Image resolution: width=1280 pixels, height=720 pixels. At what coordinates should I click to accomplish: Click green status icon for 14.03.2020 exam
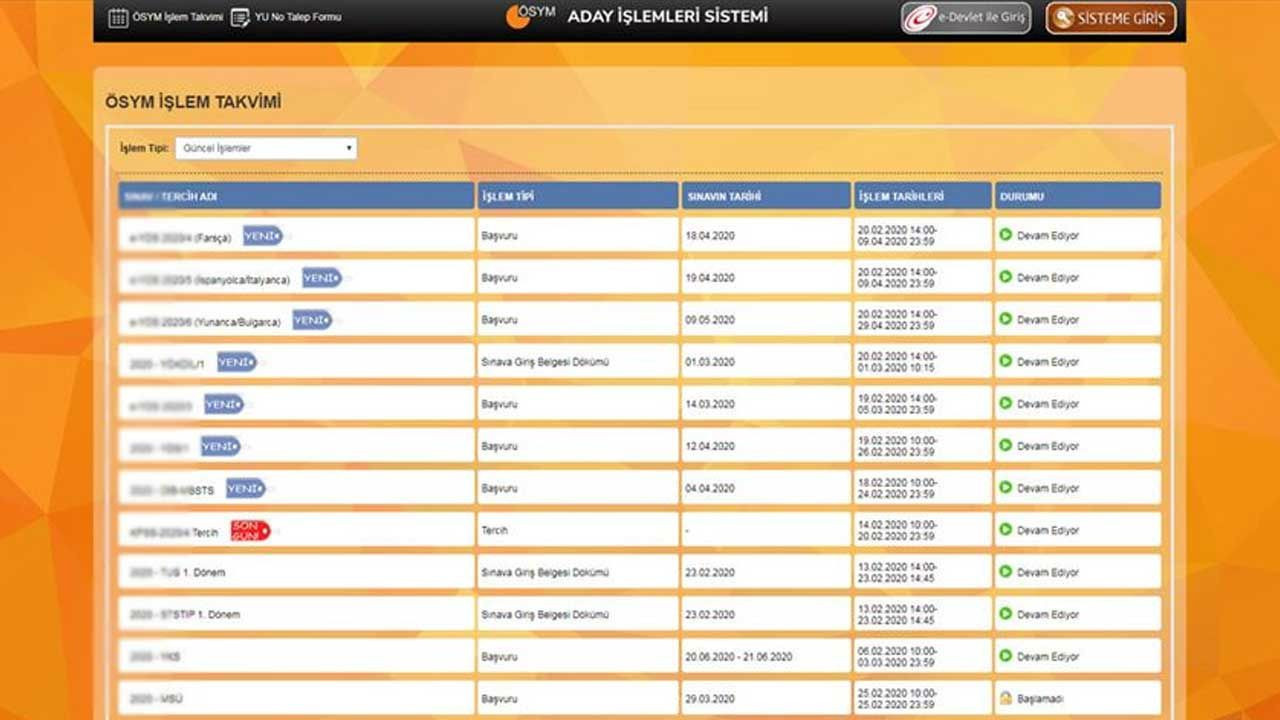[1005, 403]
